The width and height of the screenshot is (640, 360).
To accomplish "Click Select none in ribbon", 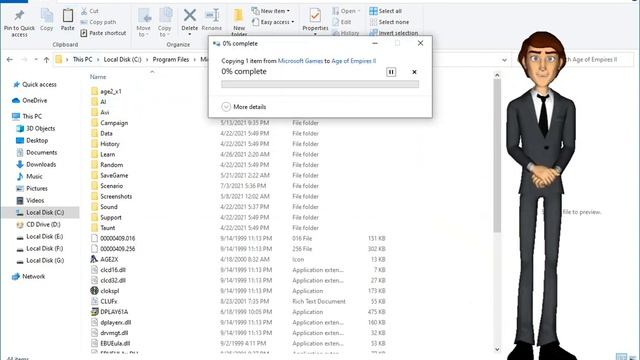I will point(389,22).
